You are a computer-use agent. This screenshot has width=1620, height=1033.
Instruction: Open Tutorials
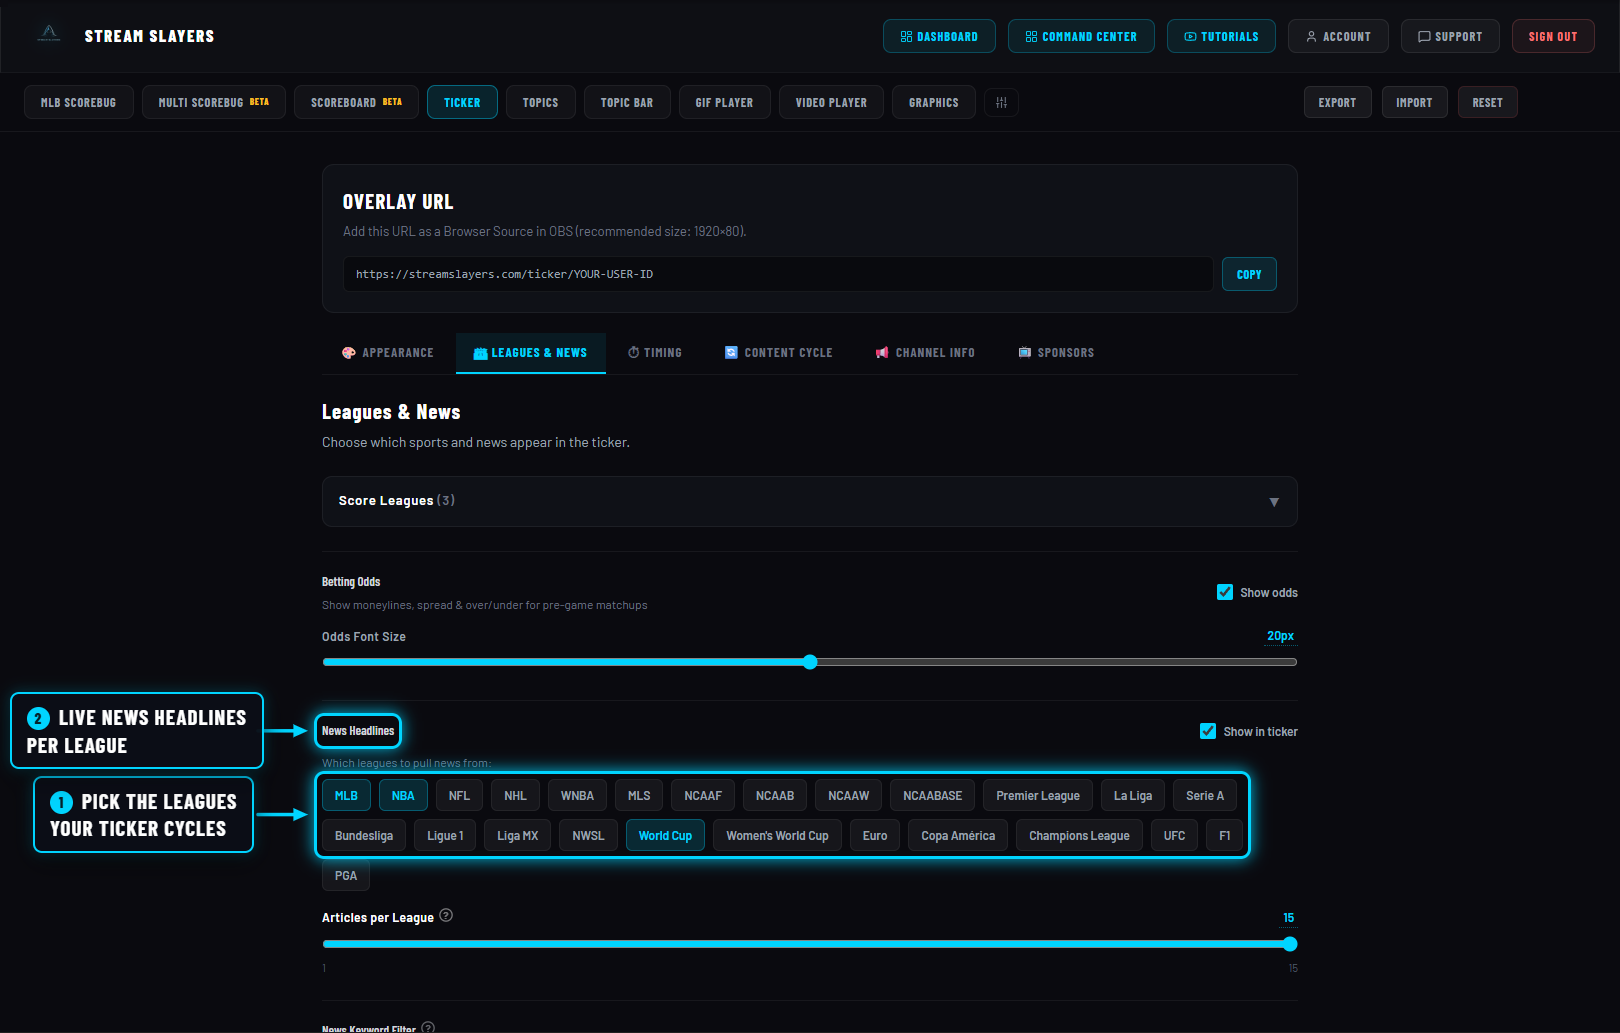(x=1221, y=36)
